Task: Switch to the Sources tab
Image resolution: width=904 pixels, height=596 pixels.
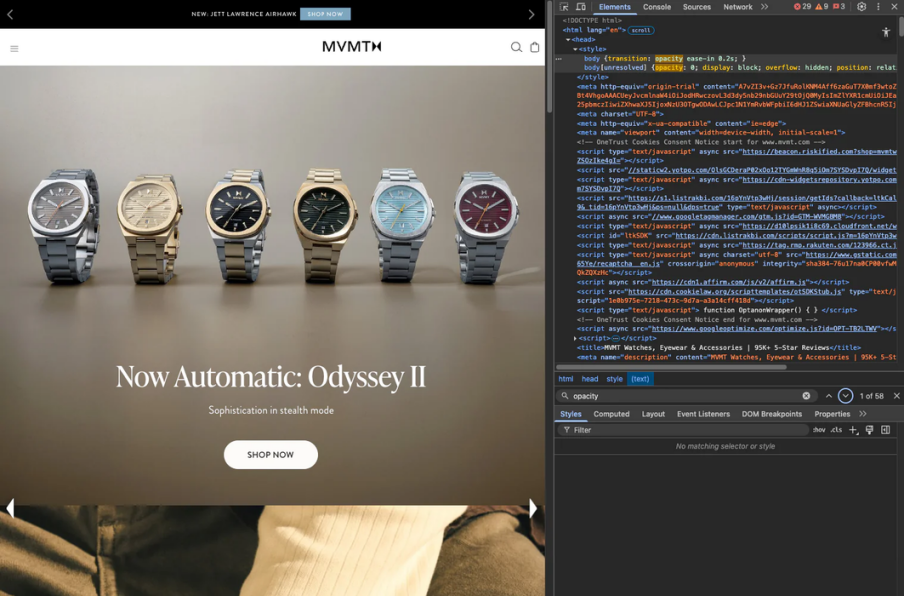Action: tap(696, 7)
